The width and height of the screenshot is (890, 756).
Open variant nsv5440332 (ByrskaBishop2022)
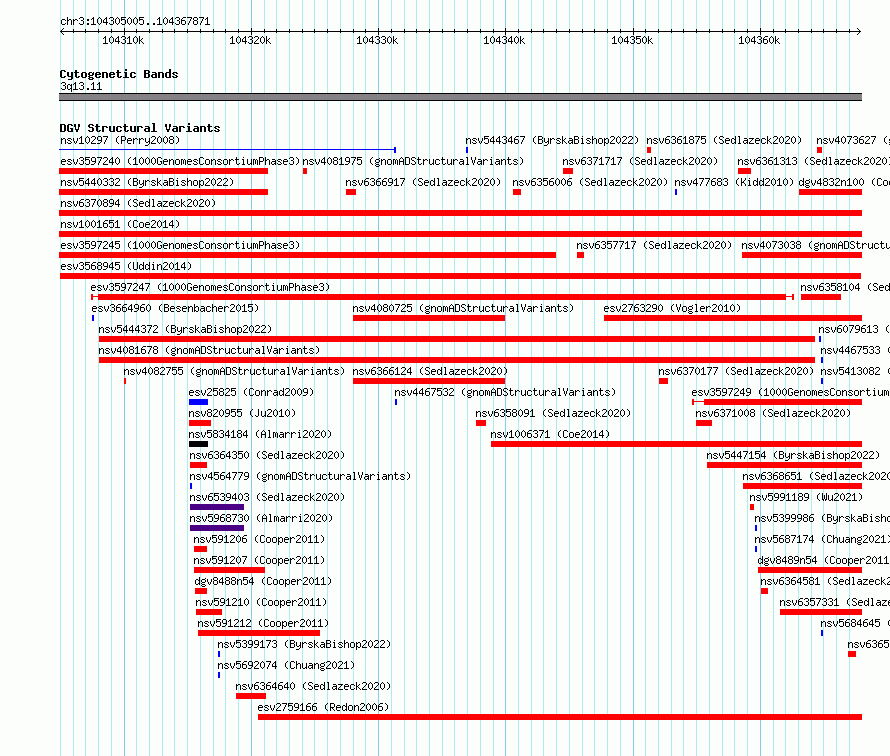(x=147, y=182)
